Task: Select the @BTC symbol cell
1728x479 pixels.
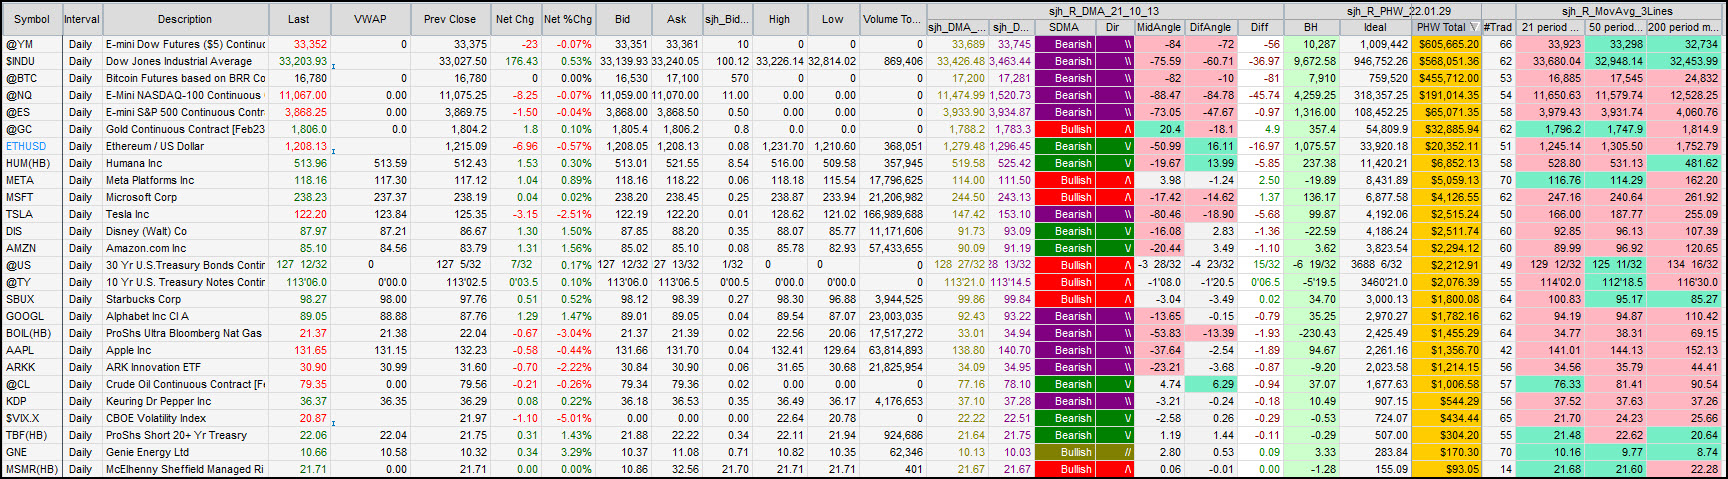Action: tap(32, 78)
